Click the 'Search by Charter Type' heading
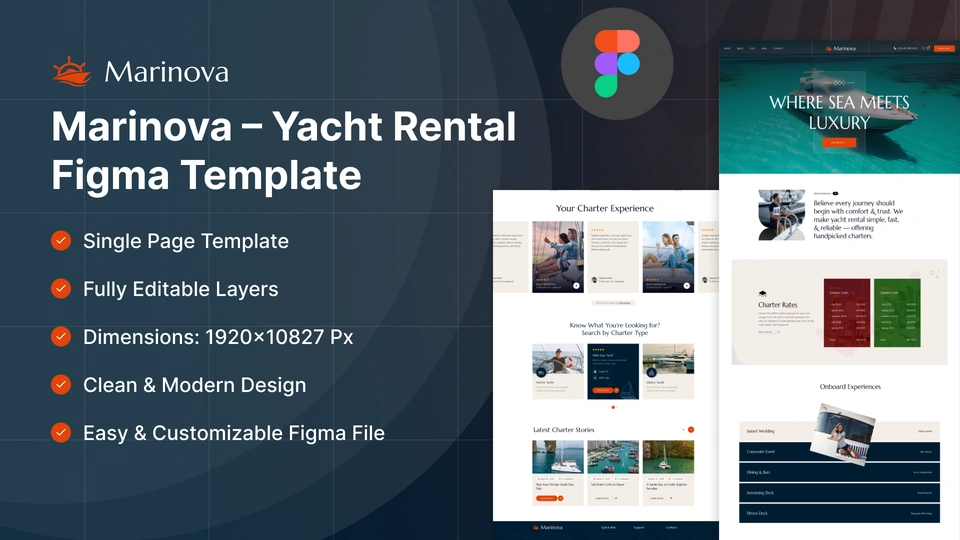Viewport: 960px width, 540px height. tap(614, 332)
